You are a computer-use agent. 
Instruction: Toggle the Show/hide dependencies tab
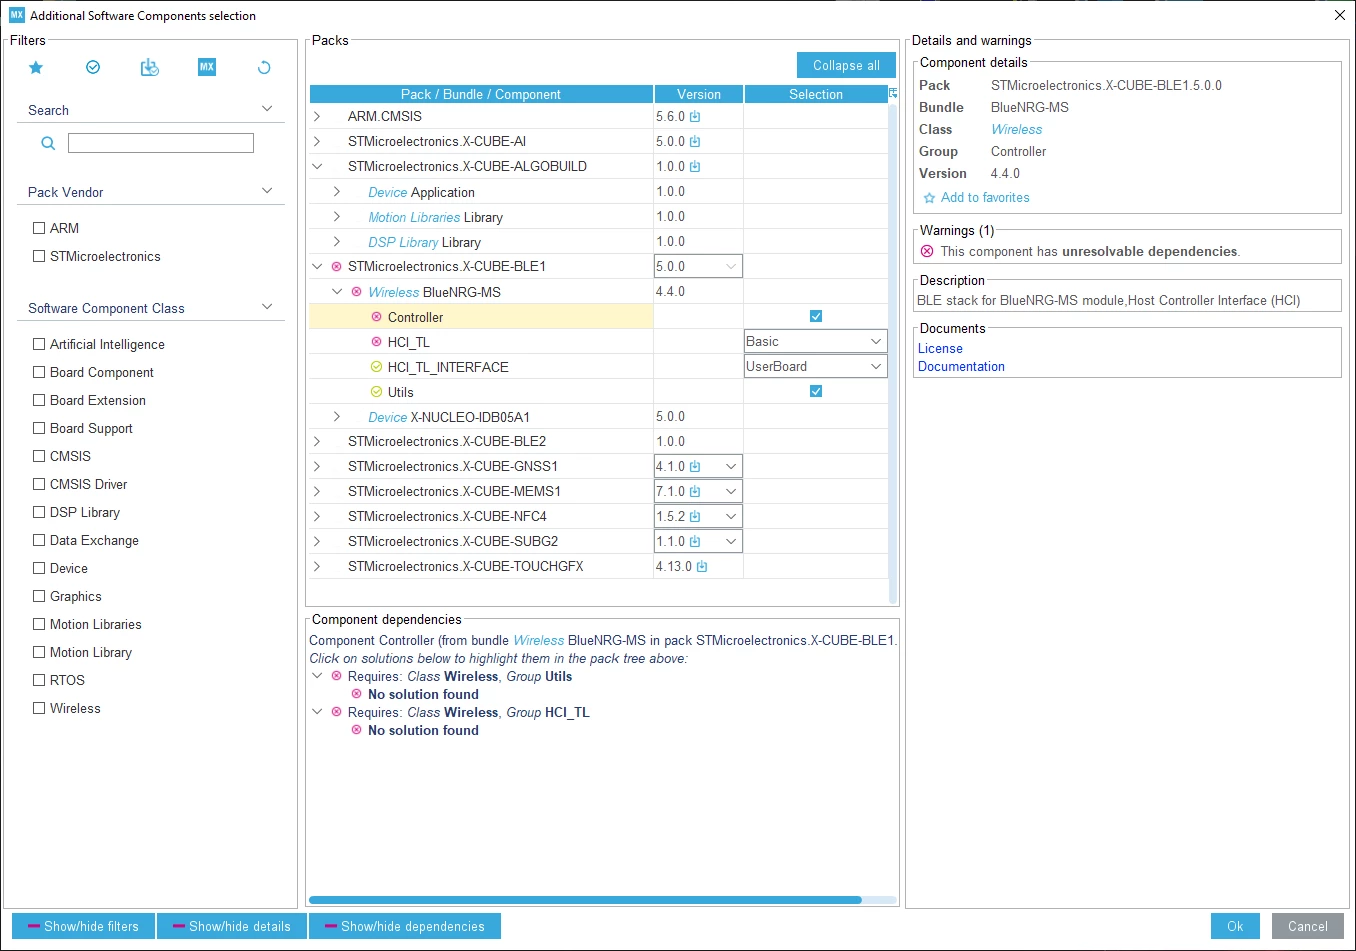pos(405,926)
